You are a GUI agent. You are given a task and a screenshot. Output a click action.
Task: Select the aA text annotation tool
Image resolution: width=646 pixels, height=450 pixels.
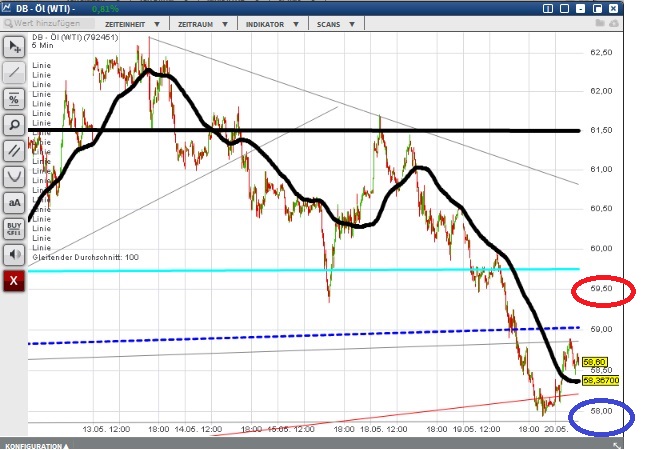tap(14, 203)
